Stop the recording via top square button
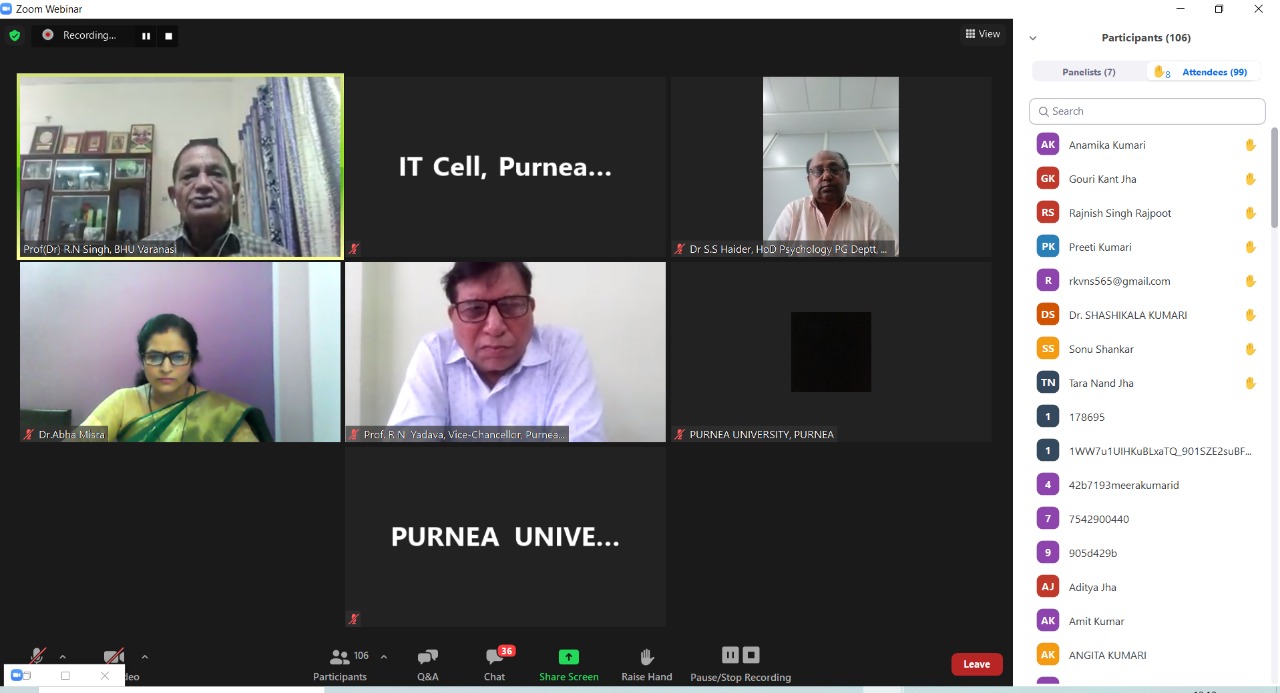The width and height of the screenshot is (1280, 693). click(168, 36)
